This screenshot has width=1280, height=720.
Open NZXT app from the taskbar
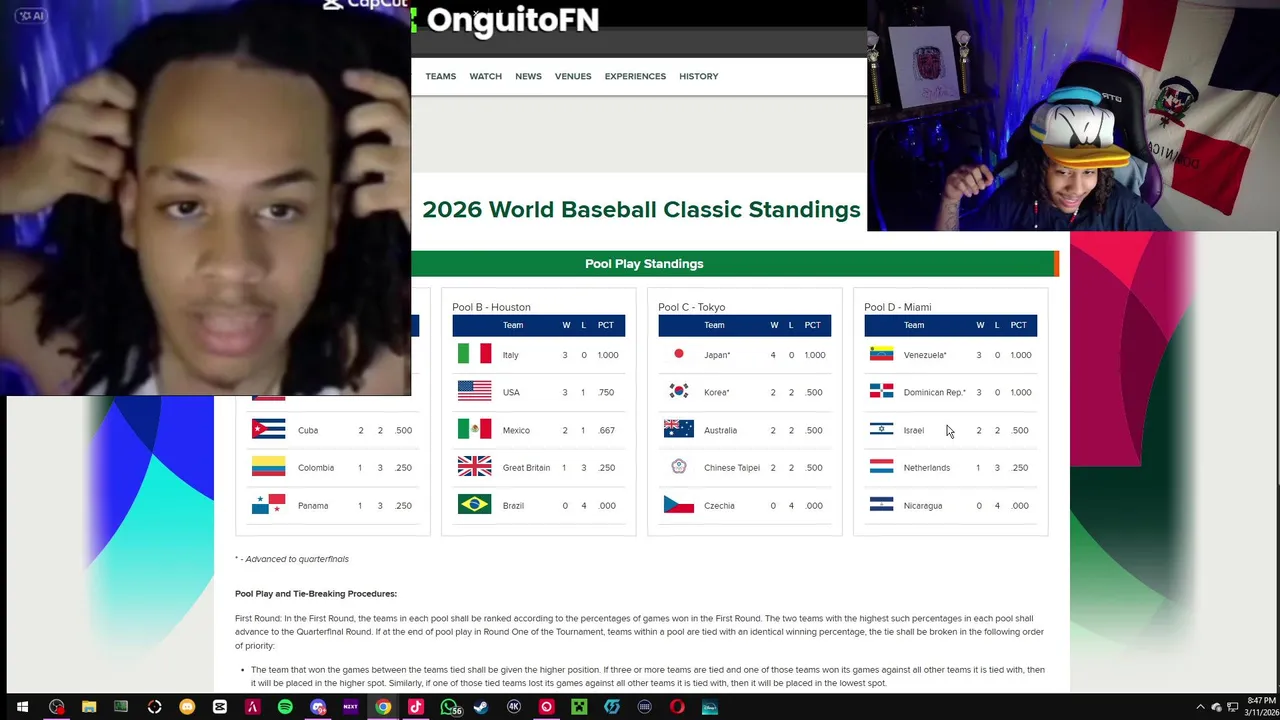click(350, 707)
